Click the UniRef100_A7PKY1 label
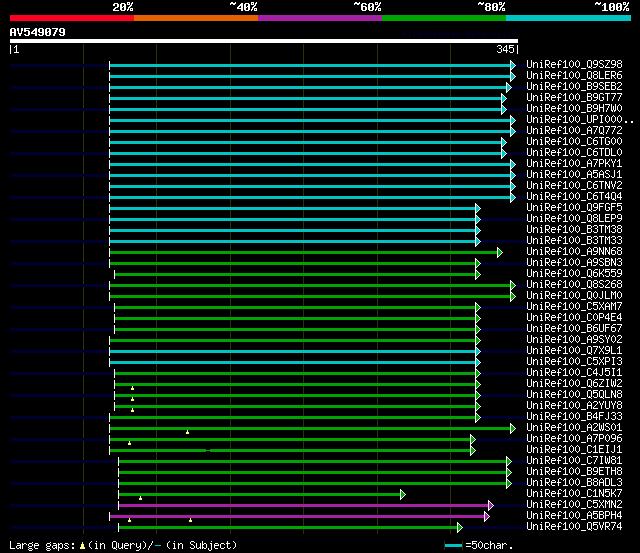 click(574, 164)
